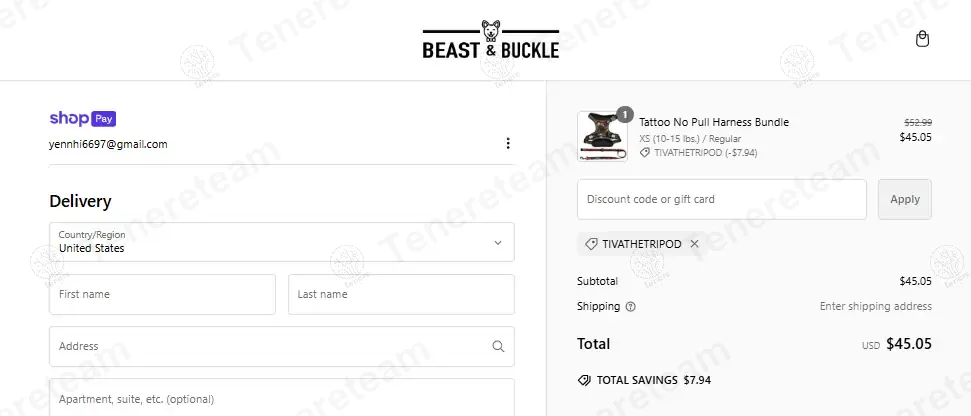Click the harness bundle product thumbnail
The image size is (971, 416).
(x=602, y=136)
